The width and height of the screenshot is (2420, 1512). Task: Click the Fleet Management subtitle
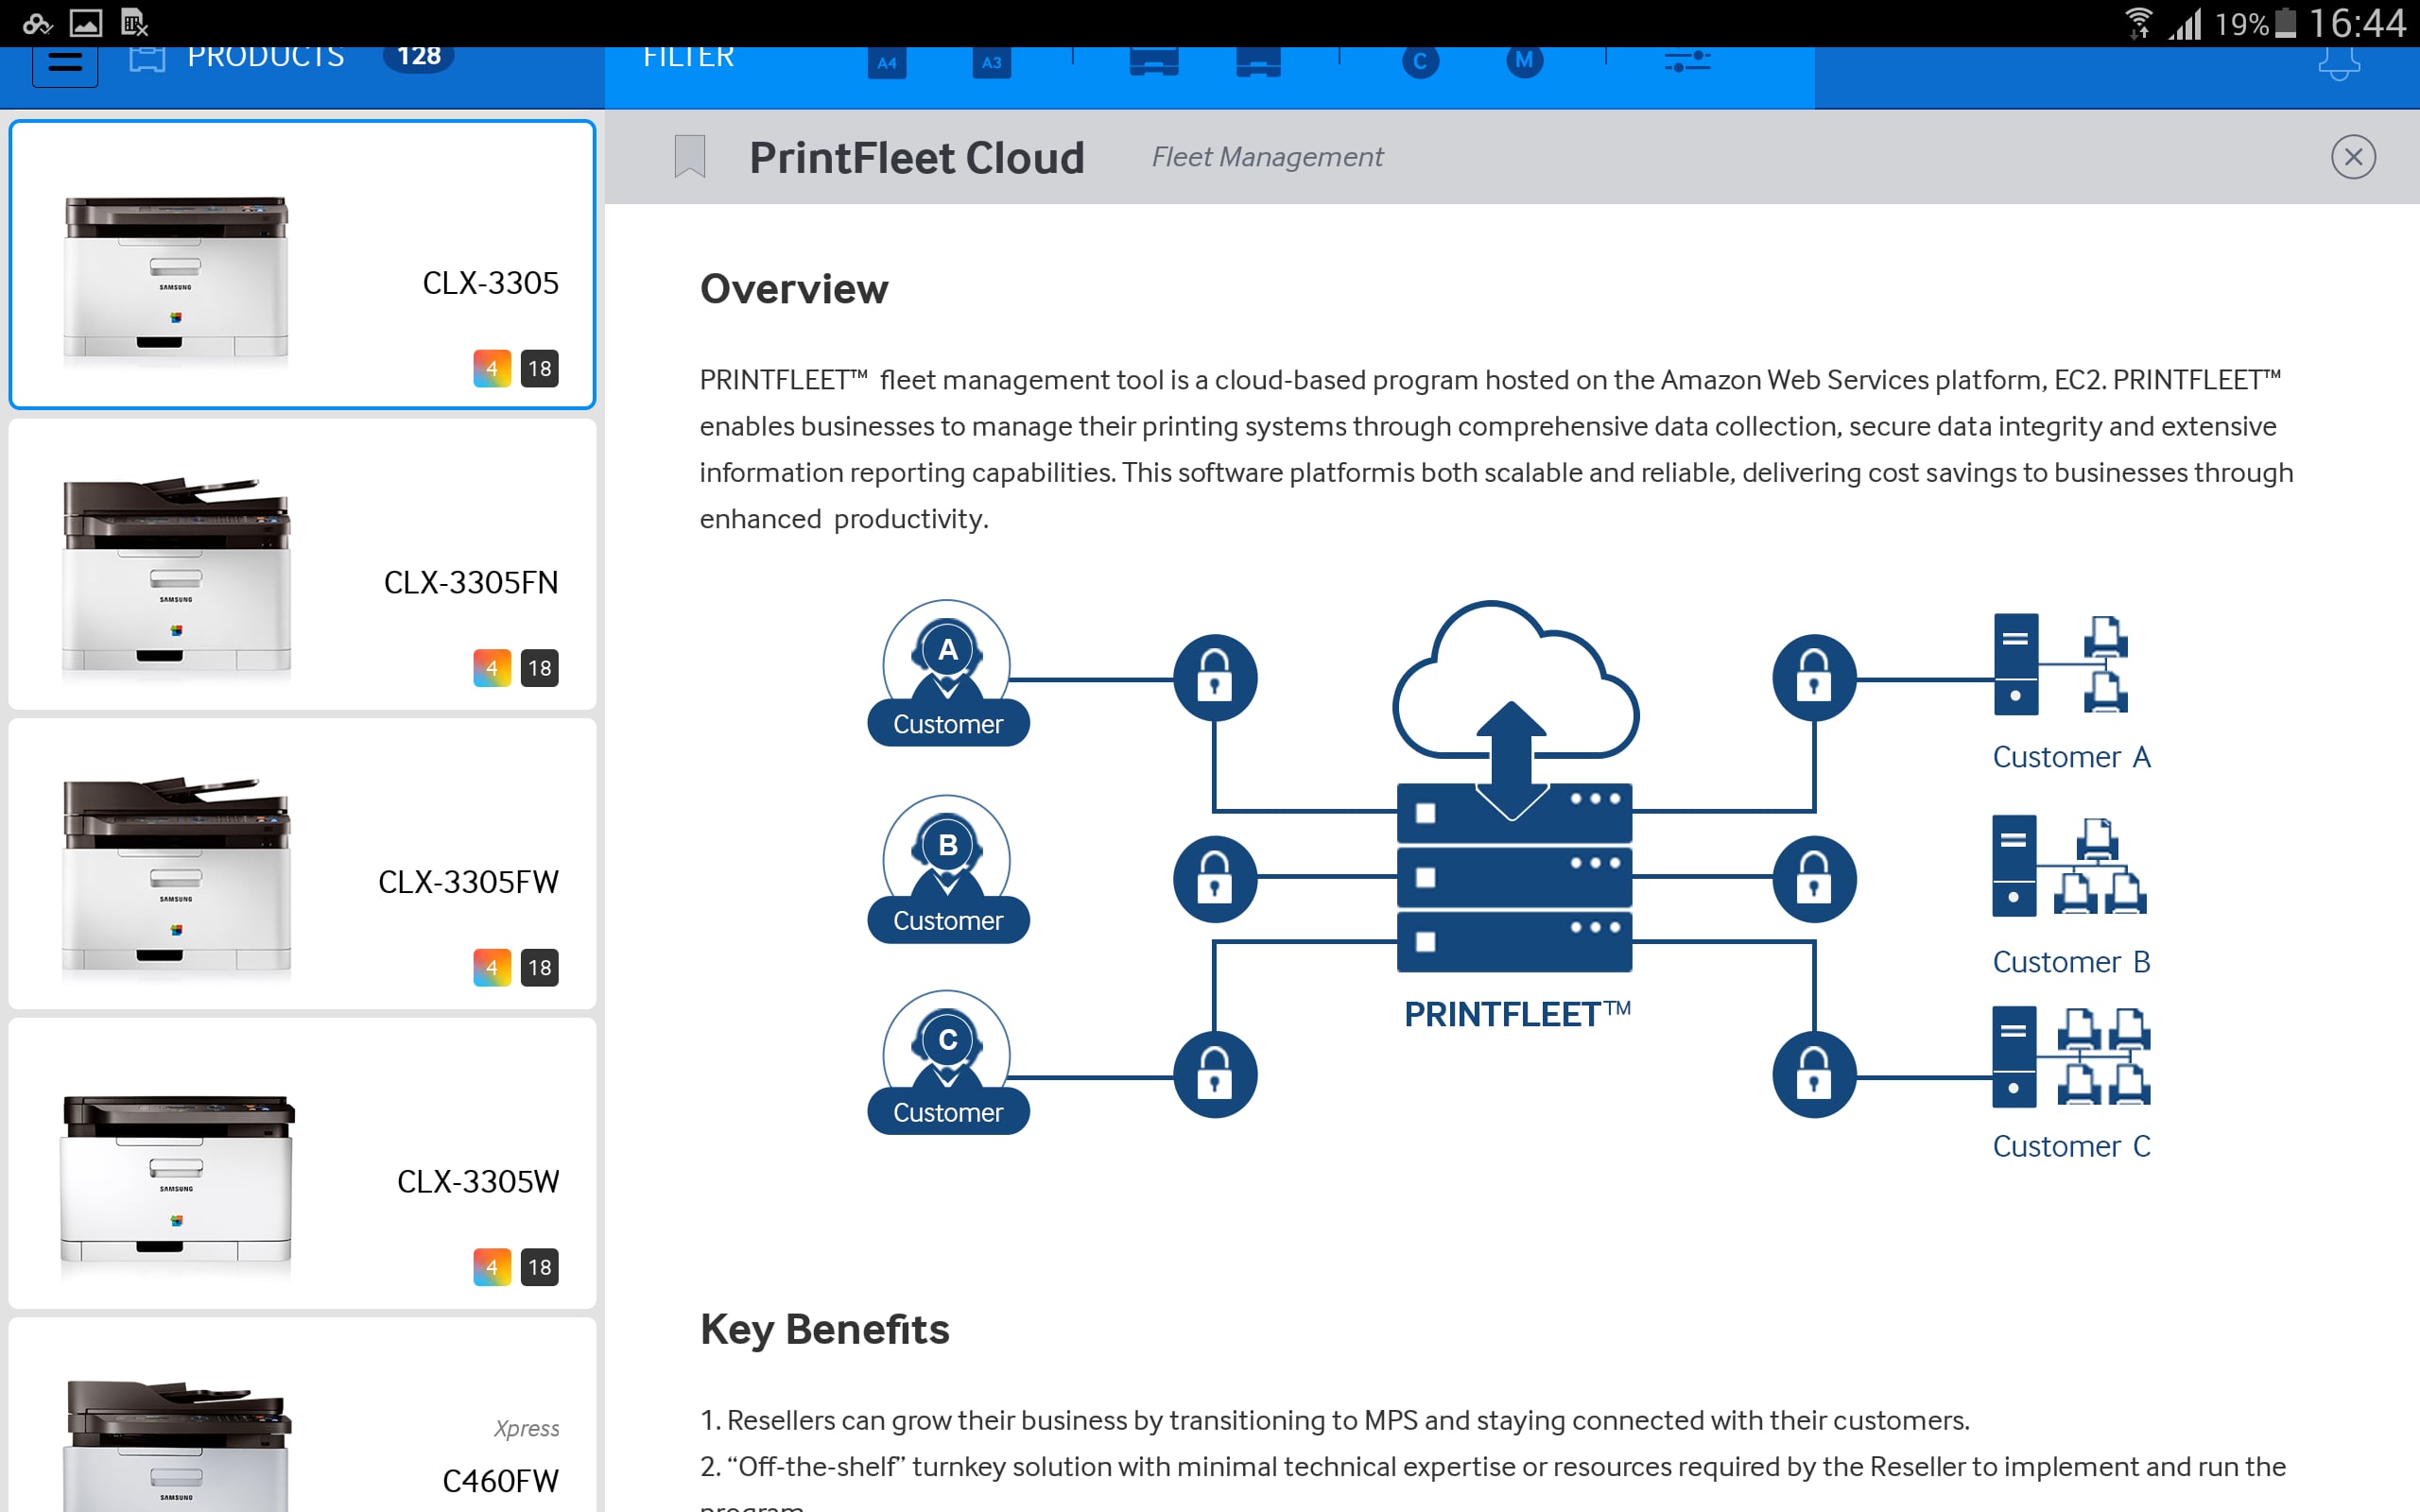(1267, 157)
